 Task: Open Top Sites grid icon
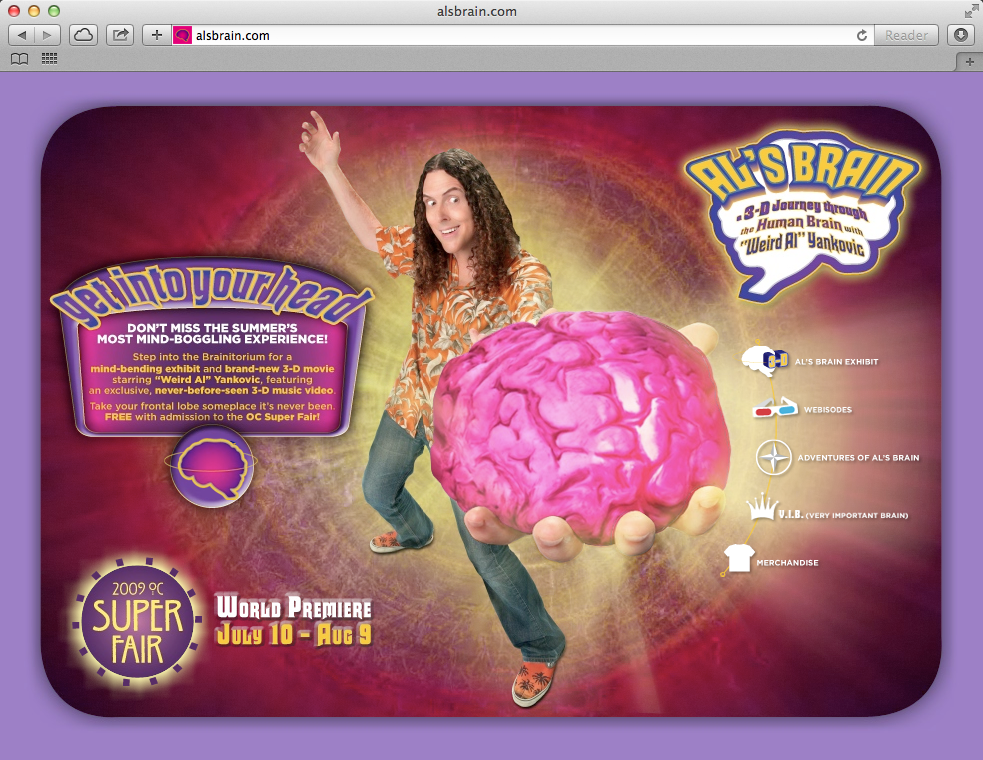click(48, 60)
